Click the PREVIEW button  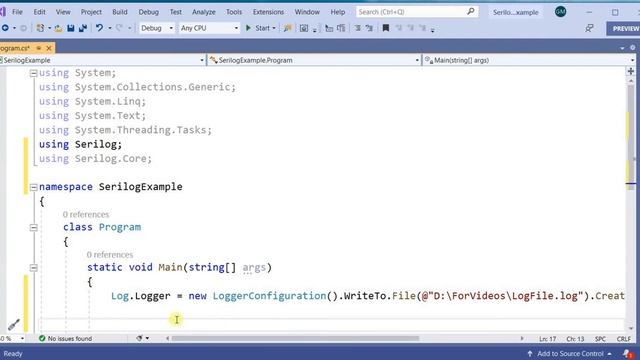pyautogui.click(x=624, y=29)
